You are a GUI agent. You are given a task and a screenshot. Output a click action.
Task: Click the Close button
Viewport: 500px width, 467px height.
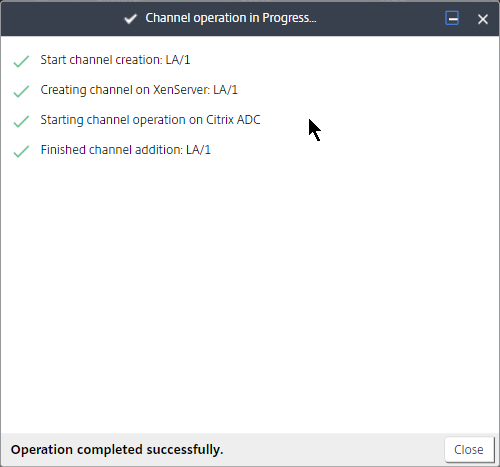pyautogui.click(x=469, y=449)
